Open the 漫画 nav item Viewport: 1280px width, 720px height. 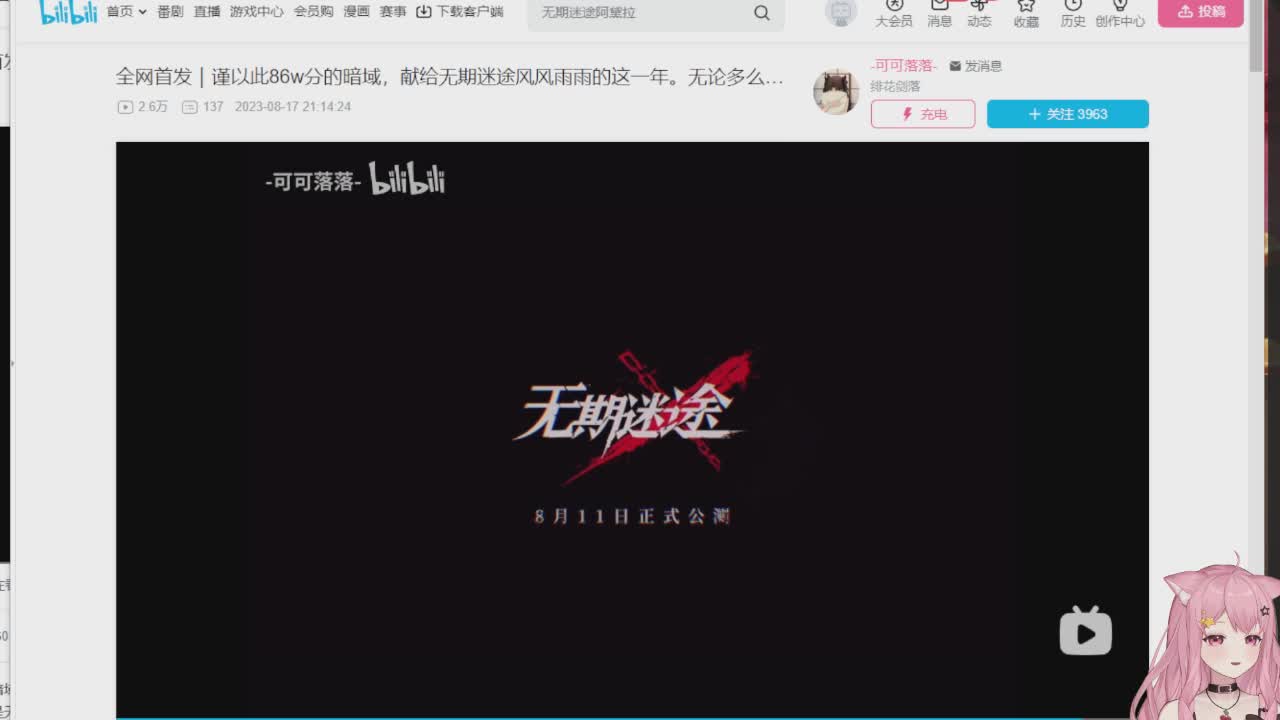356,12
